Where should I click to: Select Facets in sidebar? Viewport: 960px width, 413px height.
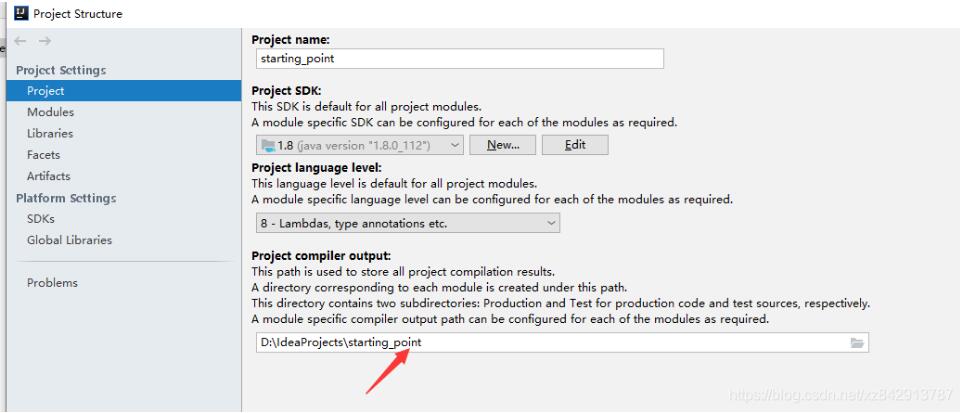[x=44, y=155]
